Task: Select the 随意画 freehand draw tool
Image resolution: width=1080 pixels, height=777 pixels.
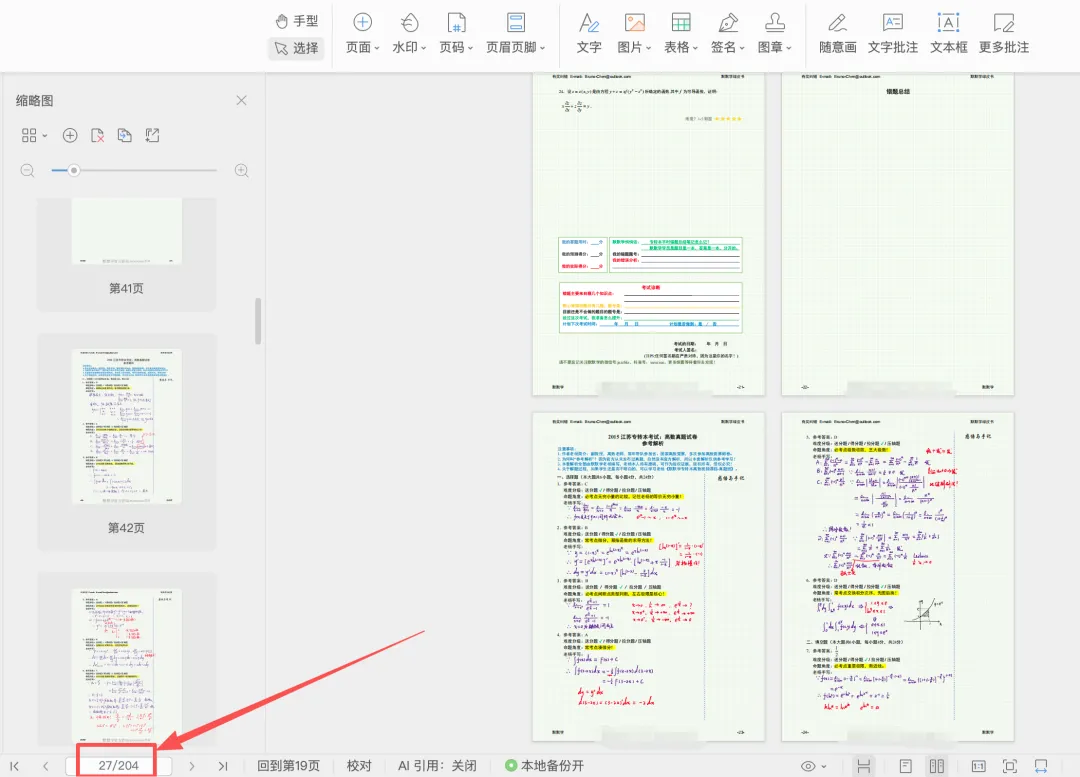Action: point(838,33)
